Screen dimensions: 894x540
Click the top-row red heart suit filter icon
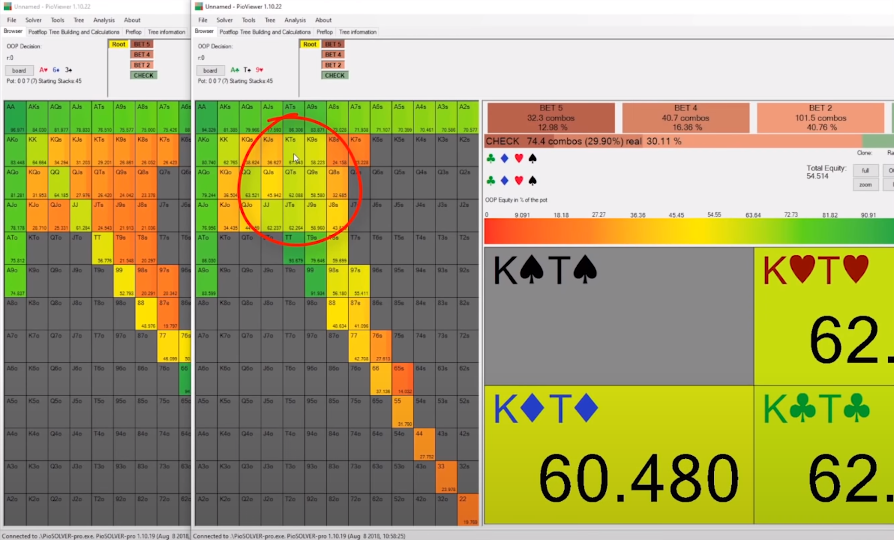point(518,158)
